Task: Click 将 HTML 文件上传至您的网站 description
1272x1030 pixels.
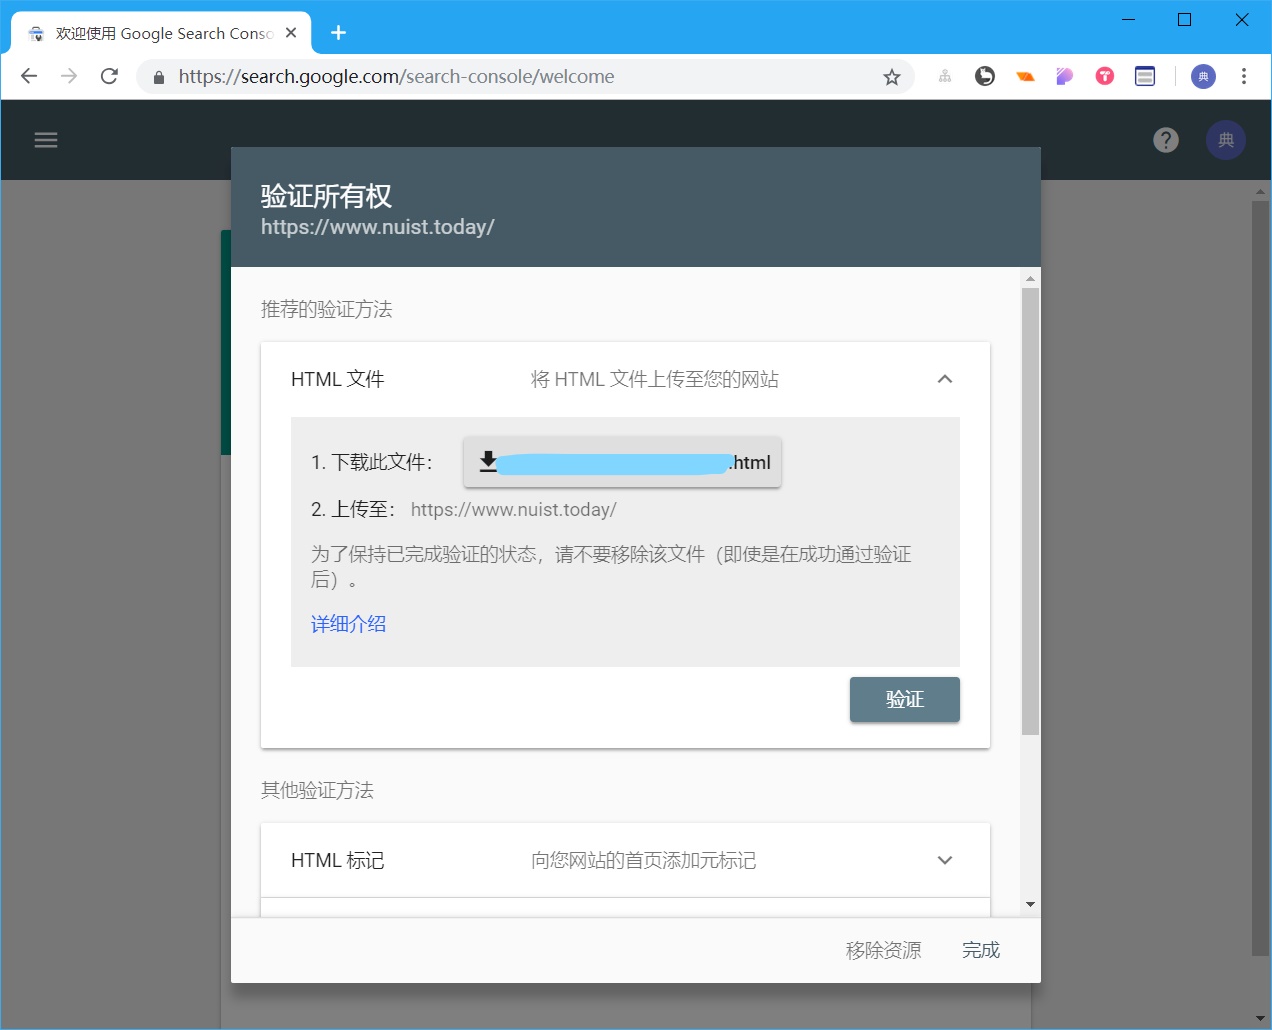Action: click(654, 379)
